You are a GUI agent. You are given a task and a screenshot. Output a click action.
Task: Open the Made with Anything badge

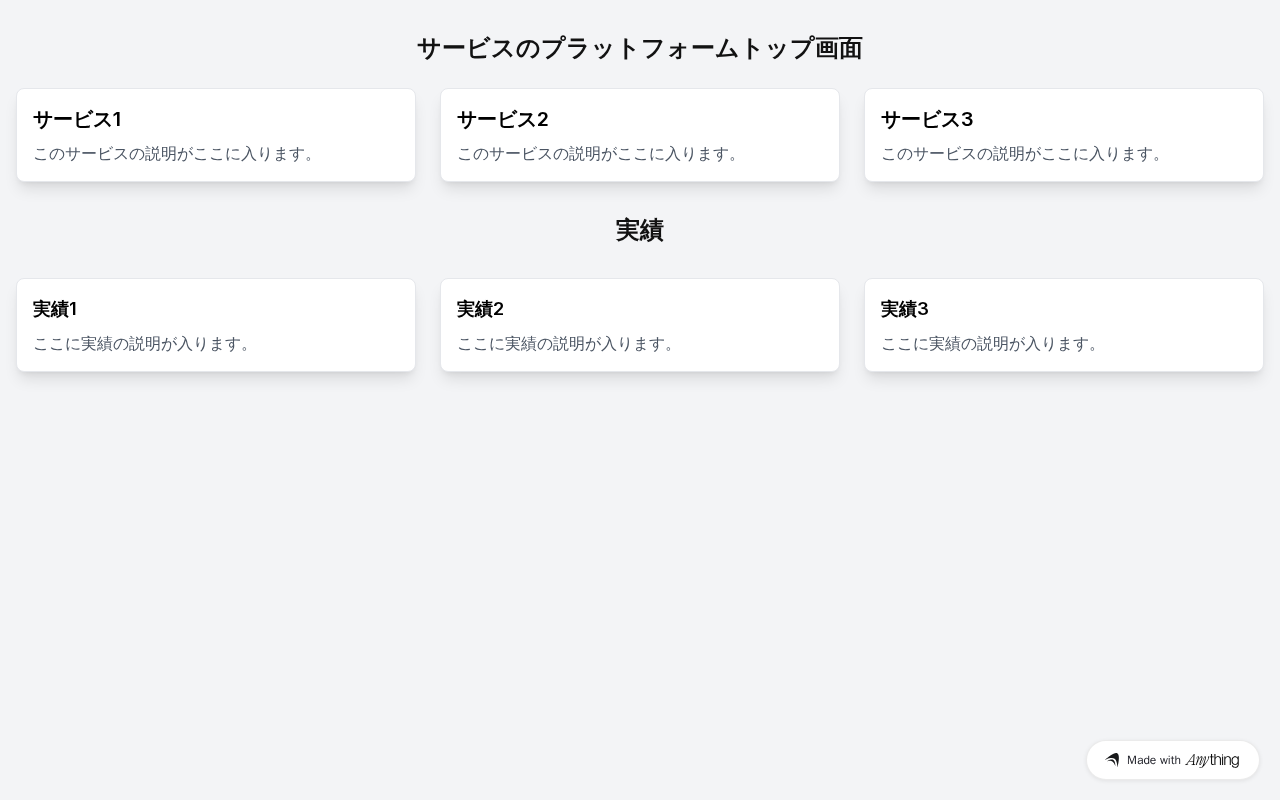click(1173, 760)
